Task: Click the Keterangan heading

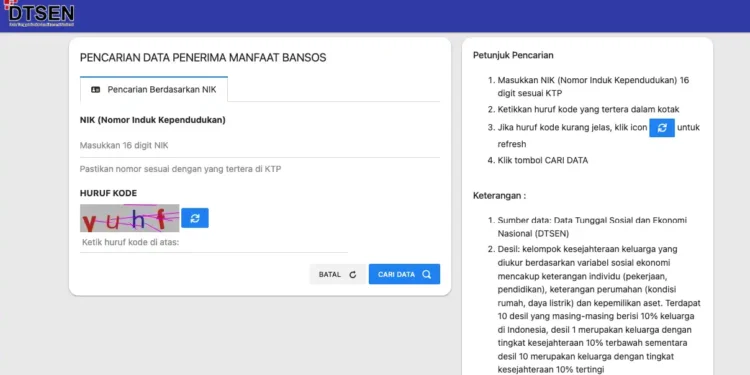Action: point(499,196)
